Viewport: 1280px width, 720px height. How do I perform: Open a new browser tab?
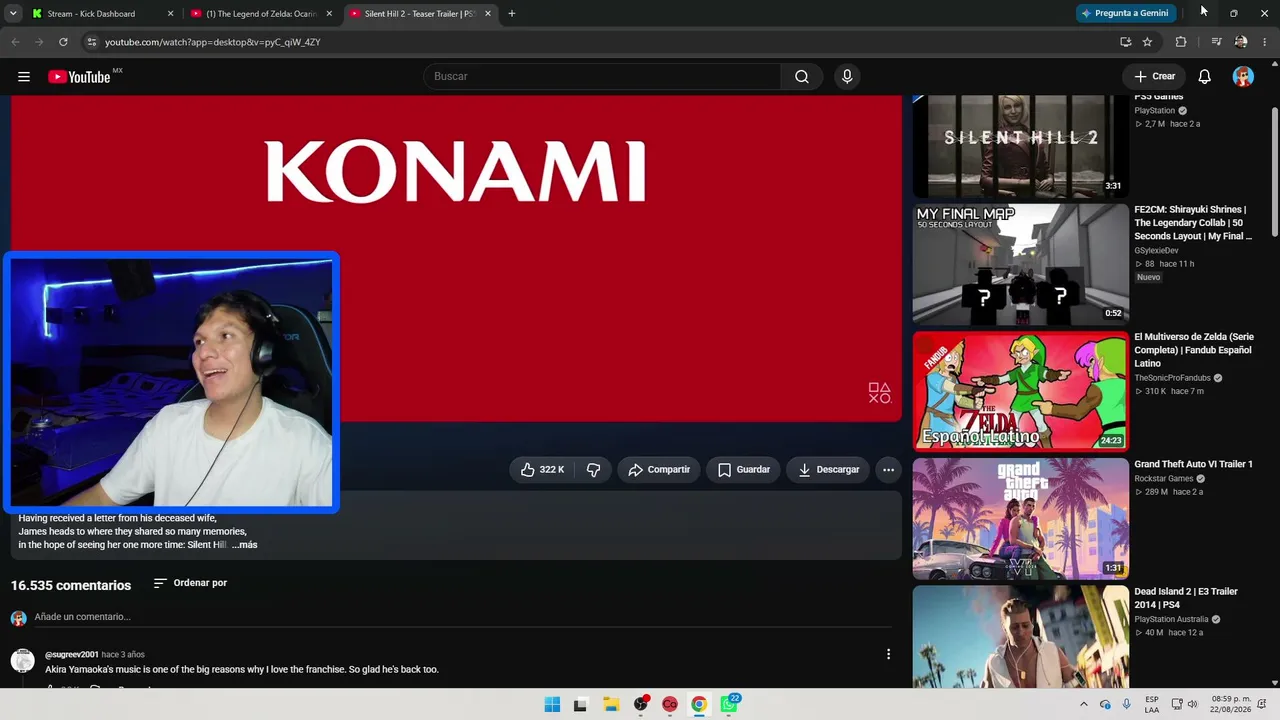pos(512,14)
